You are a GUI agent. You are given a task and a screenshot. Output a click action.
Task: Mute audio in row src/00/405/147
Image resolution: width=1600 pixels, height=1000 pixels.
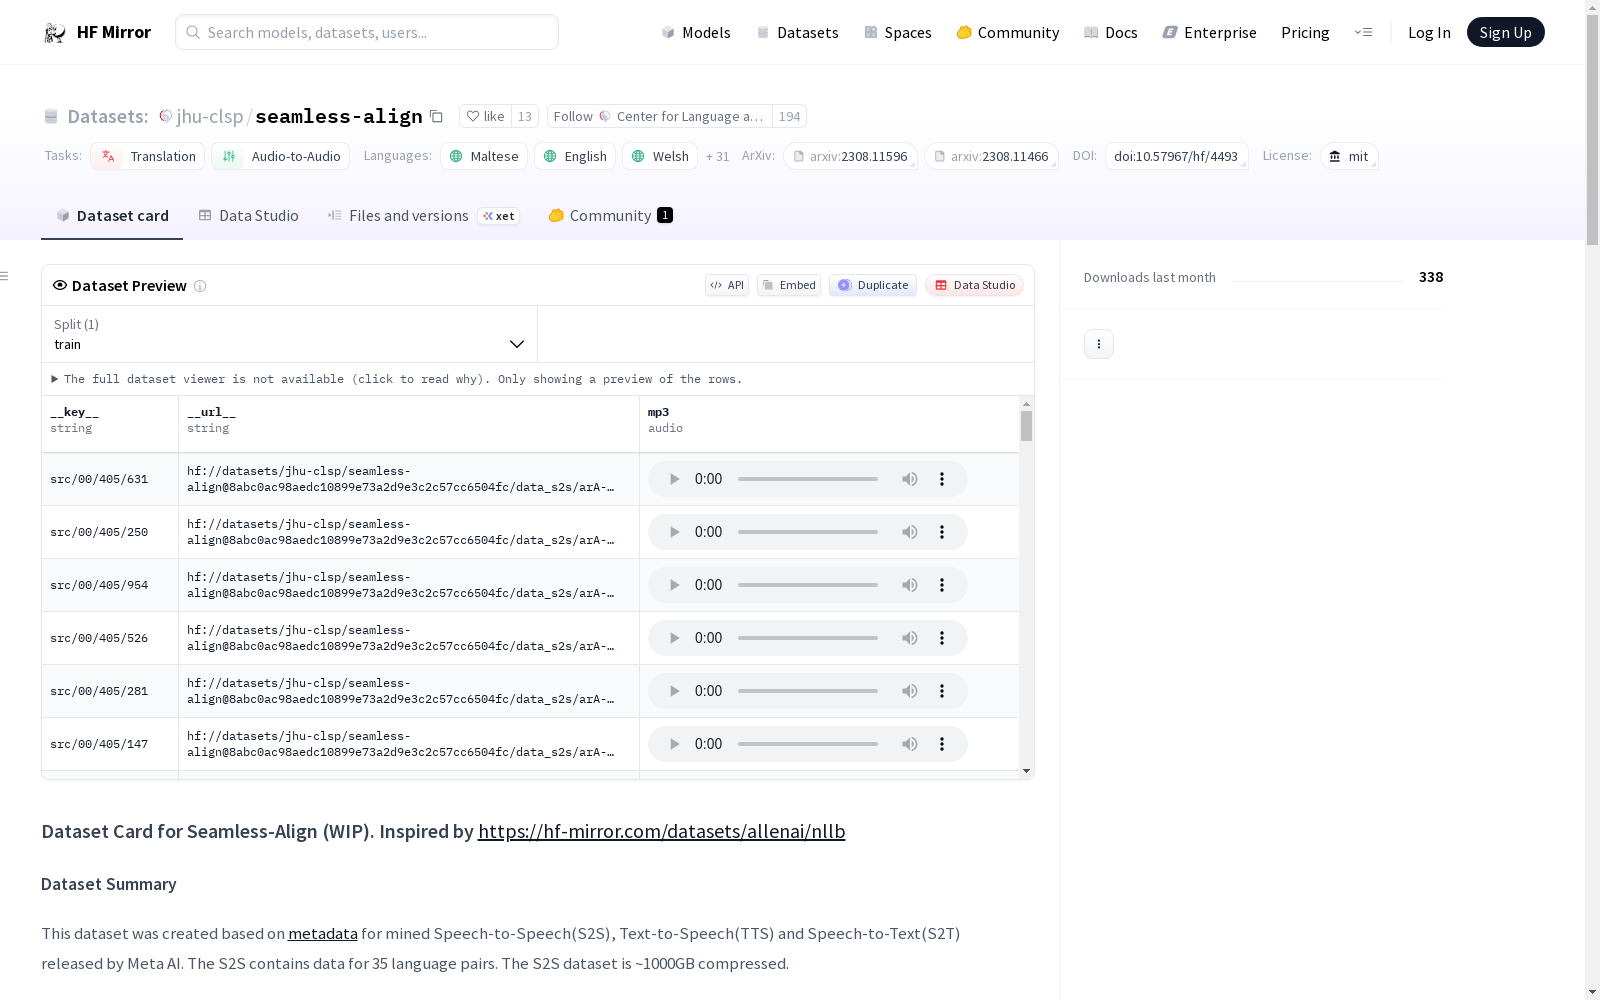tap(910, 744)
